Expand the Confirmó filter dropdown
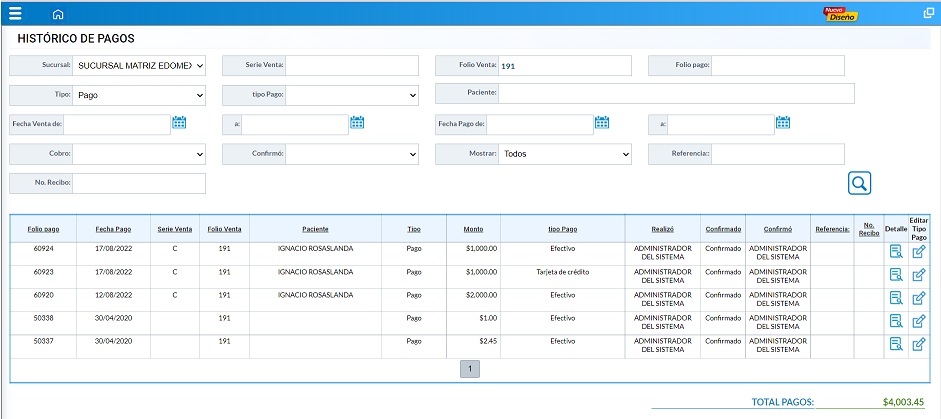 coord(352,154)
